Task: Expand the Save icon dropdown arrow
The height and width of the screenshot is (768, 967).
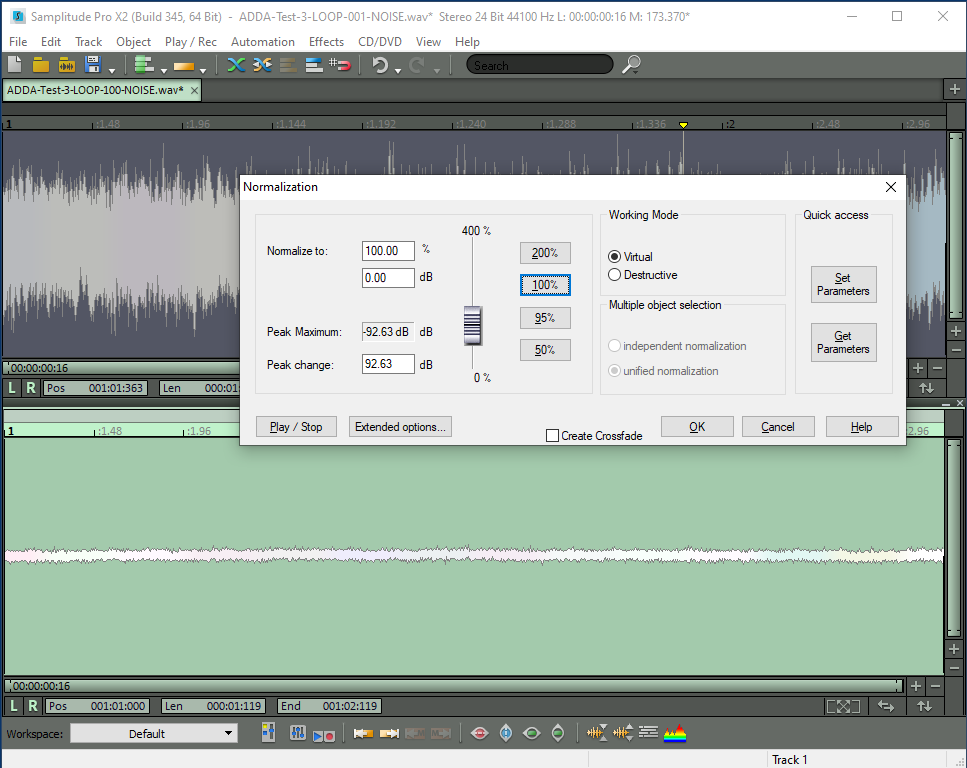Action: coord(111,70)
